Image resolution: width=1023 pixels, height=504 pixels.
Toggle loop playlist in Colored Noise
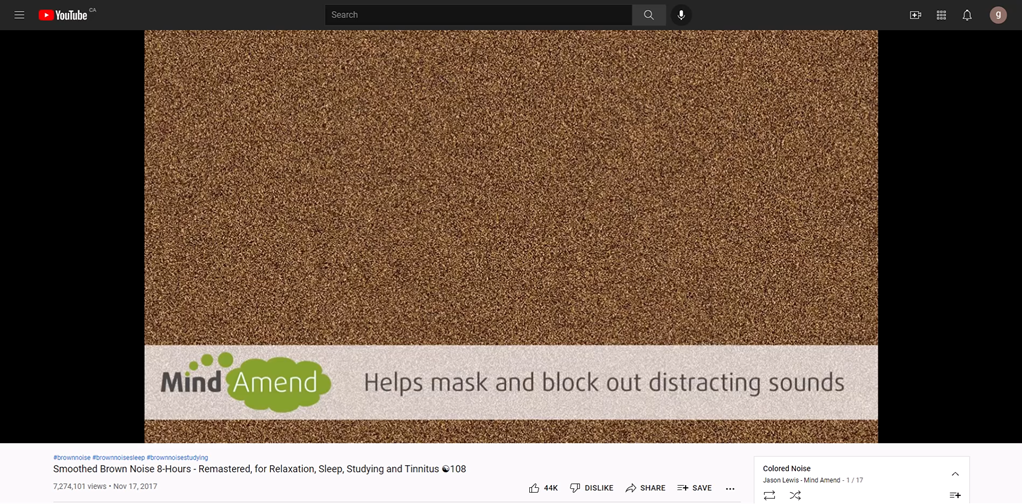click(769, 495)
